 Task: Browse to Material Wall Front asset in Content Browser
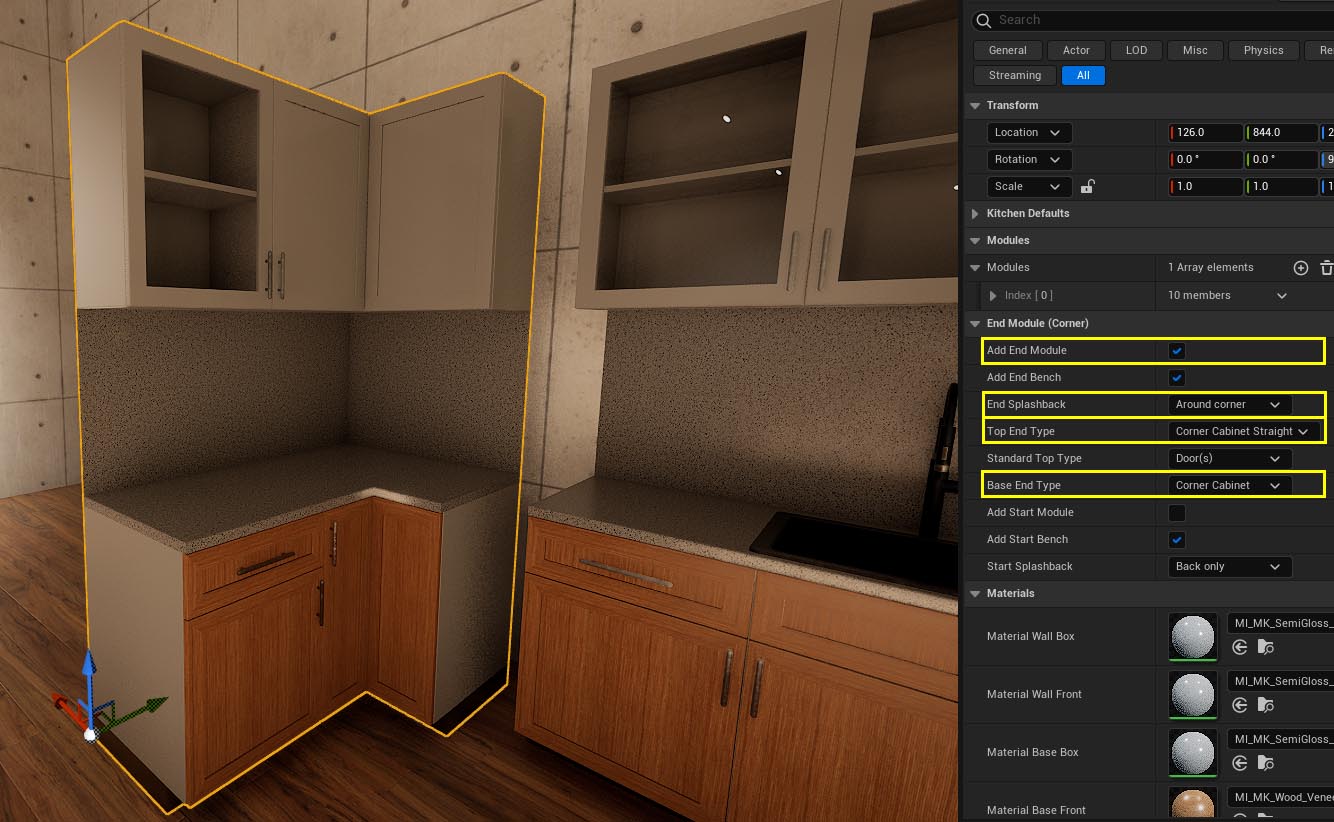point(1265,705)
